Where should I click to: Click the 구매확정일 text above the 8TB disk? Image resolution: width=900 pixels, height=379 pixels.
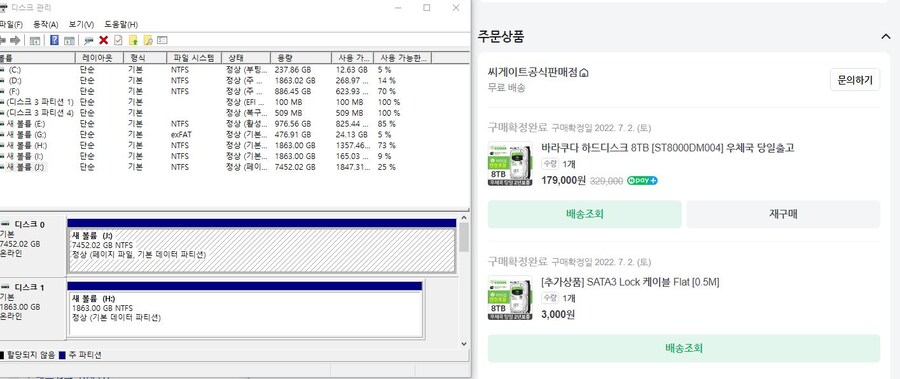[x=601, y=128]
